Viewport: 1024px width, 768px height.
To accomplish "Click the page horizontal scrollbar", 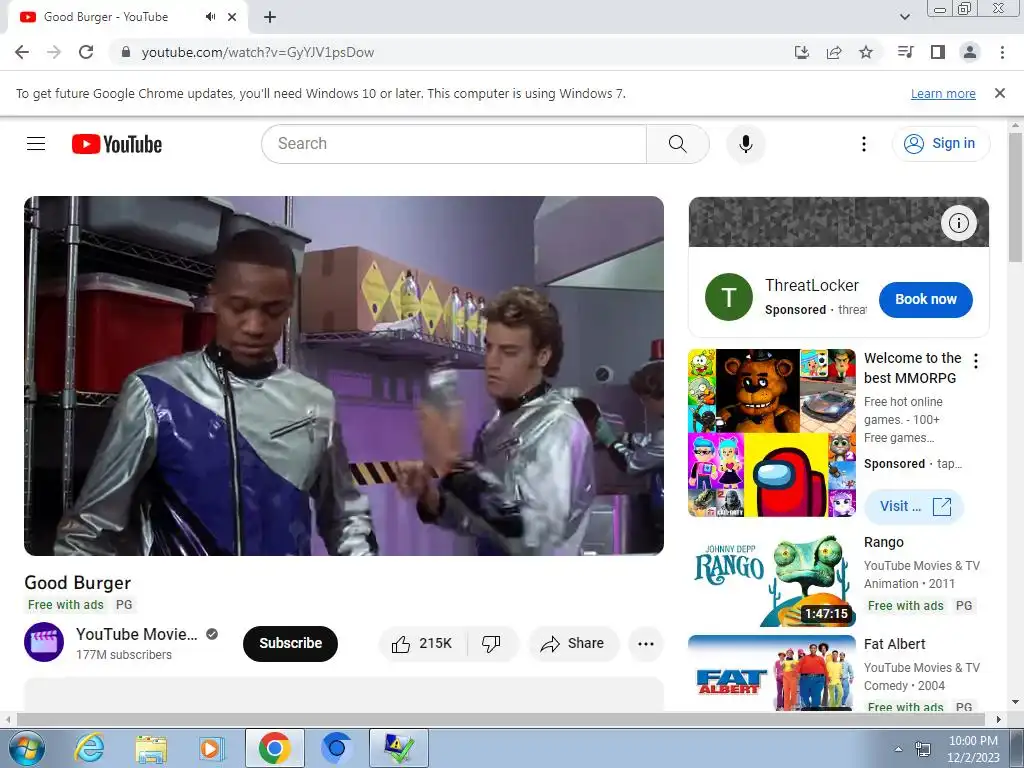I will coord(503,719).
